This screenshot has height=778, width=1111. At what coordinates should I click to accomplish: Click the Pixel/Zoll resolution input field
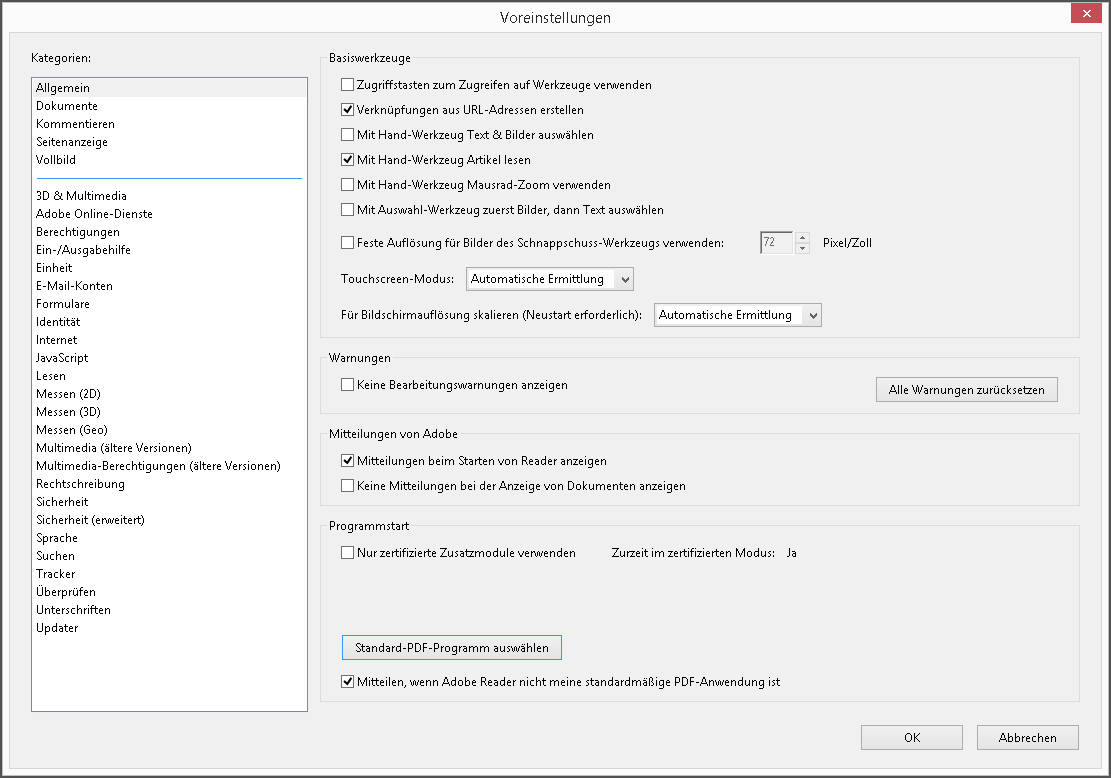(776, 242)
